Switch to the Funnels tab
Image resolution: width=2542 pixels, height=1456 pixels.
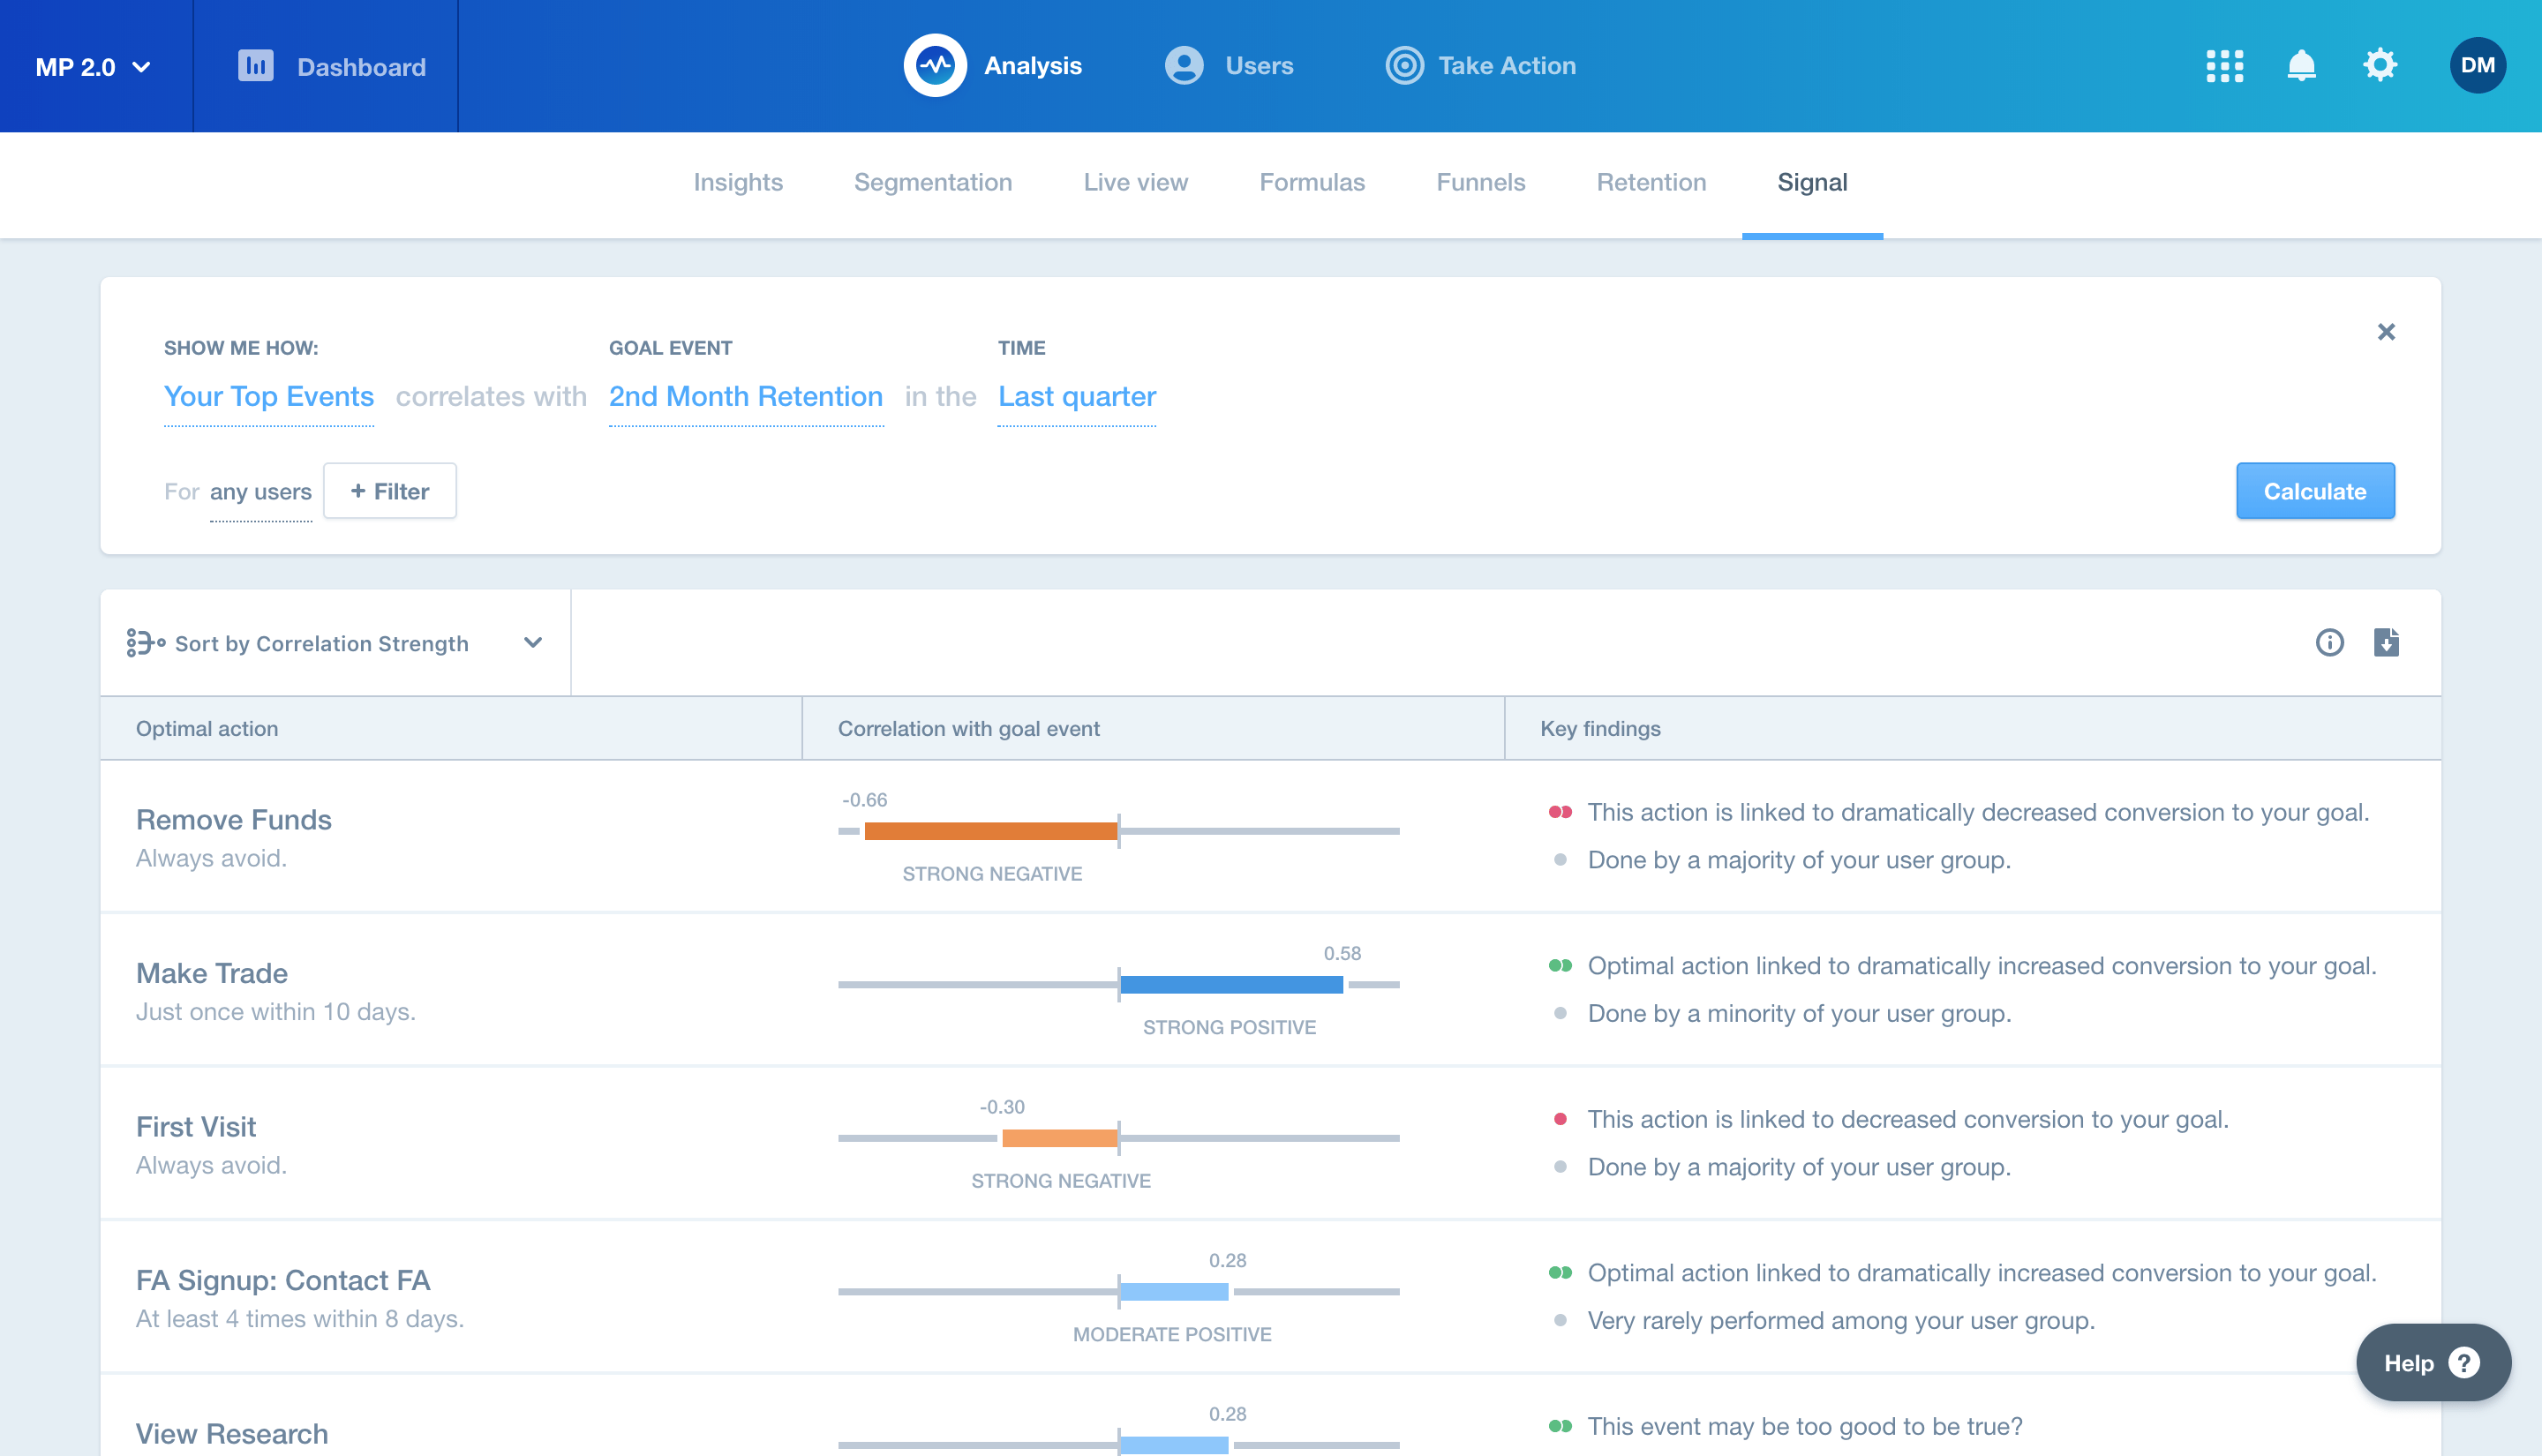(1480, 182)
